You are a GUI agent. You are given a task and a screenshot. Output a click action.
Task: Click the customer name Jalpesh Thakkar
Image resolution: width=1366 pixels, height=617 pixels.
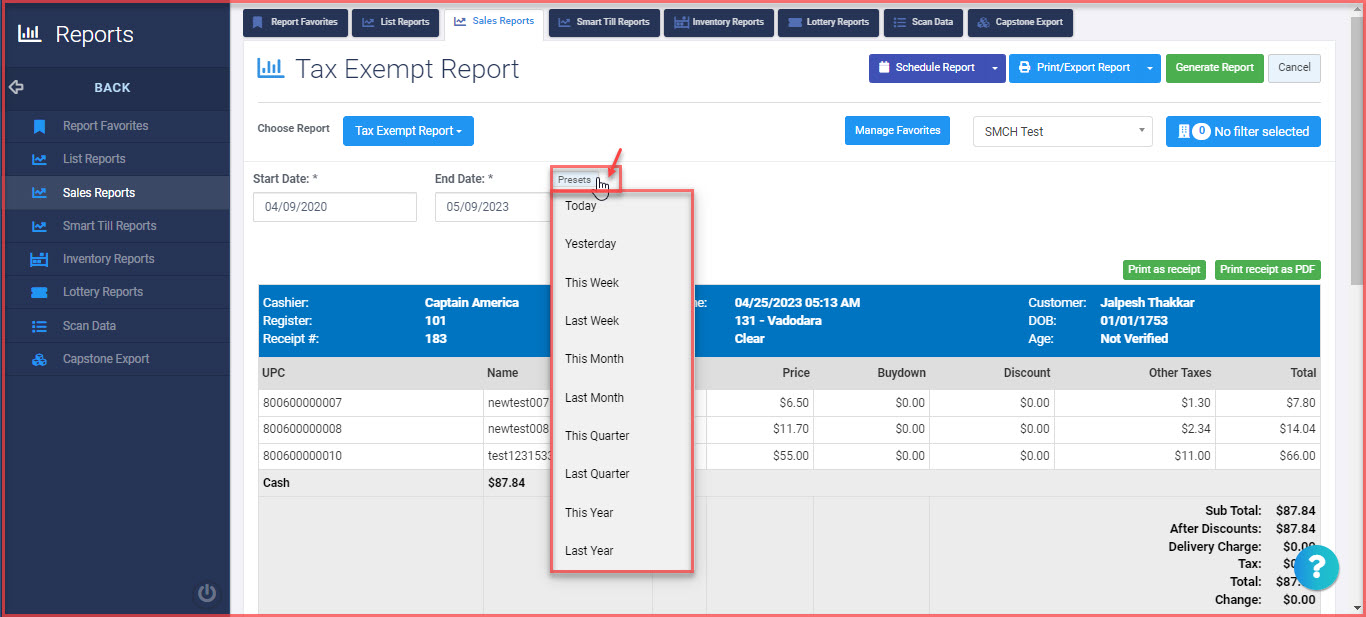click(x=1147, y=303)
